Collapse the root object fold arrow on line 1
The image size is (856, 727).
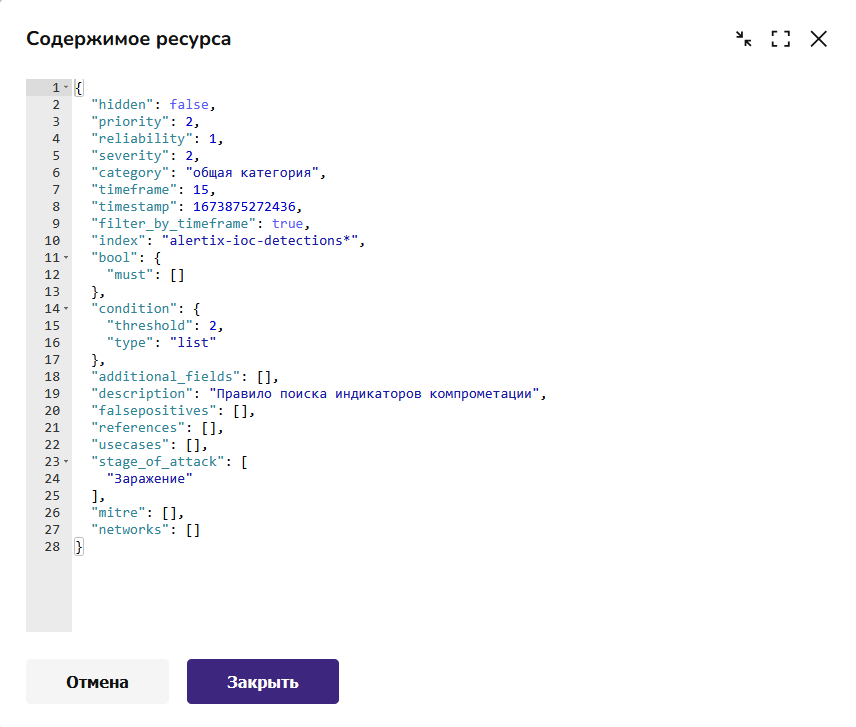click(x=66, y=87)
